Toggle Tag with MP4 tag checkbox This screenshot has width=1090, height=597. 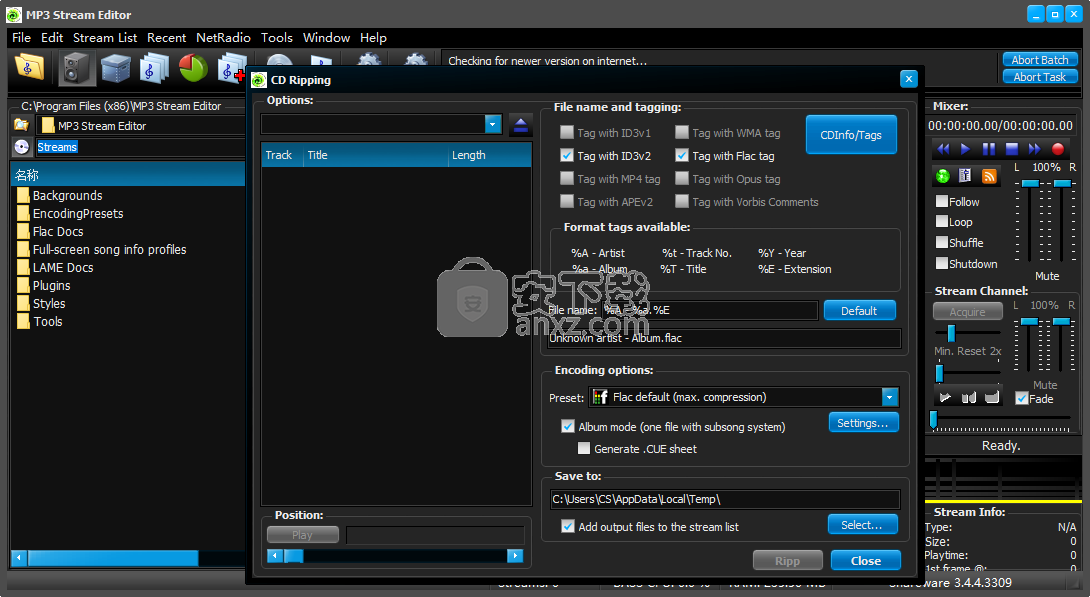[x=567, y=178]
